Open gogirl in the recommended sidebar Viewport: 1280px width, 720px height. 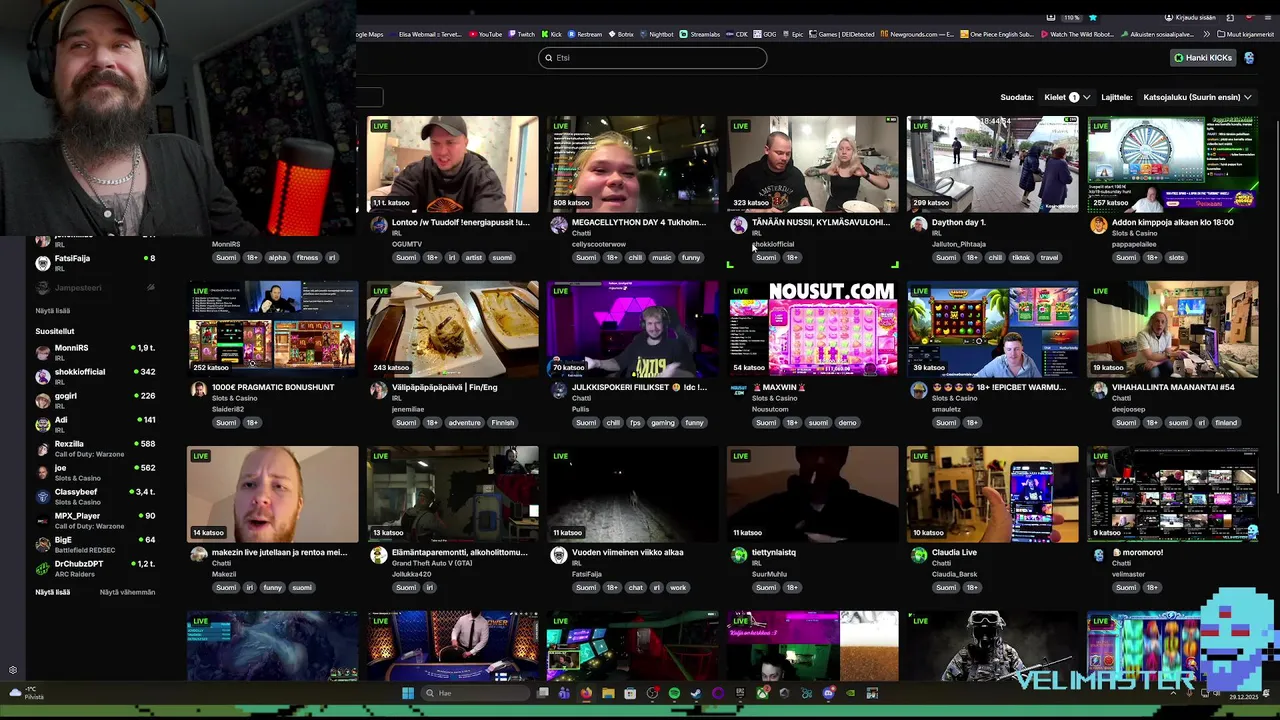pyautogui.click(x=95, y=400)
